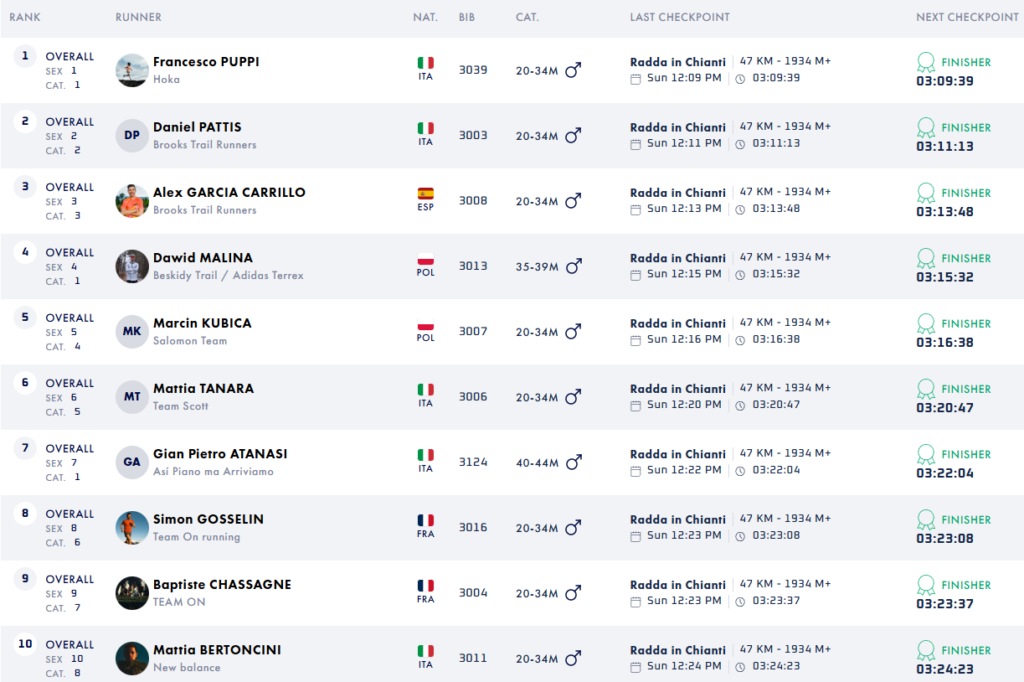Open Francesco PUPPI's runner profile
1024x682 pixels.
206,62
